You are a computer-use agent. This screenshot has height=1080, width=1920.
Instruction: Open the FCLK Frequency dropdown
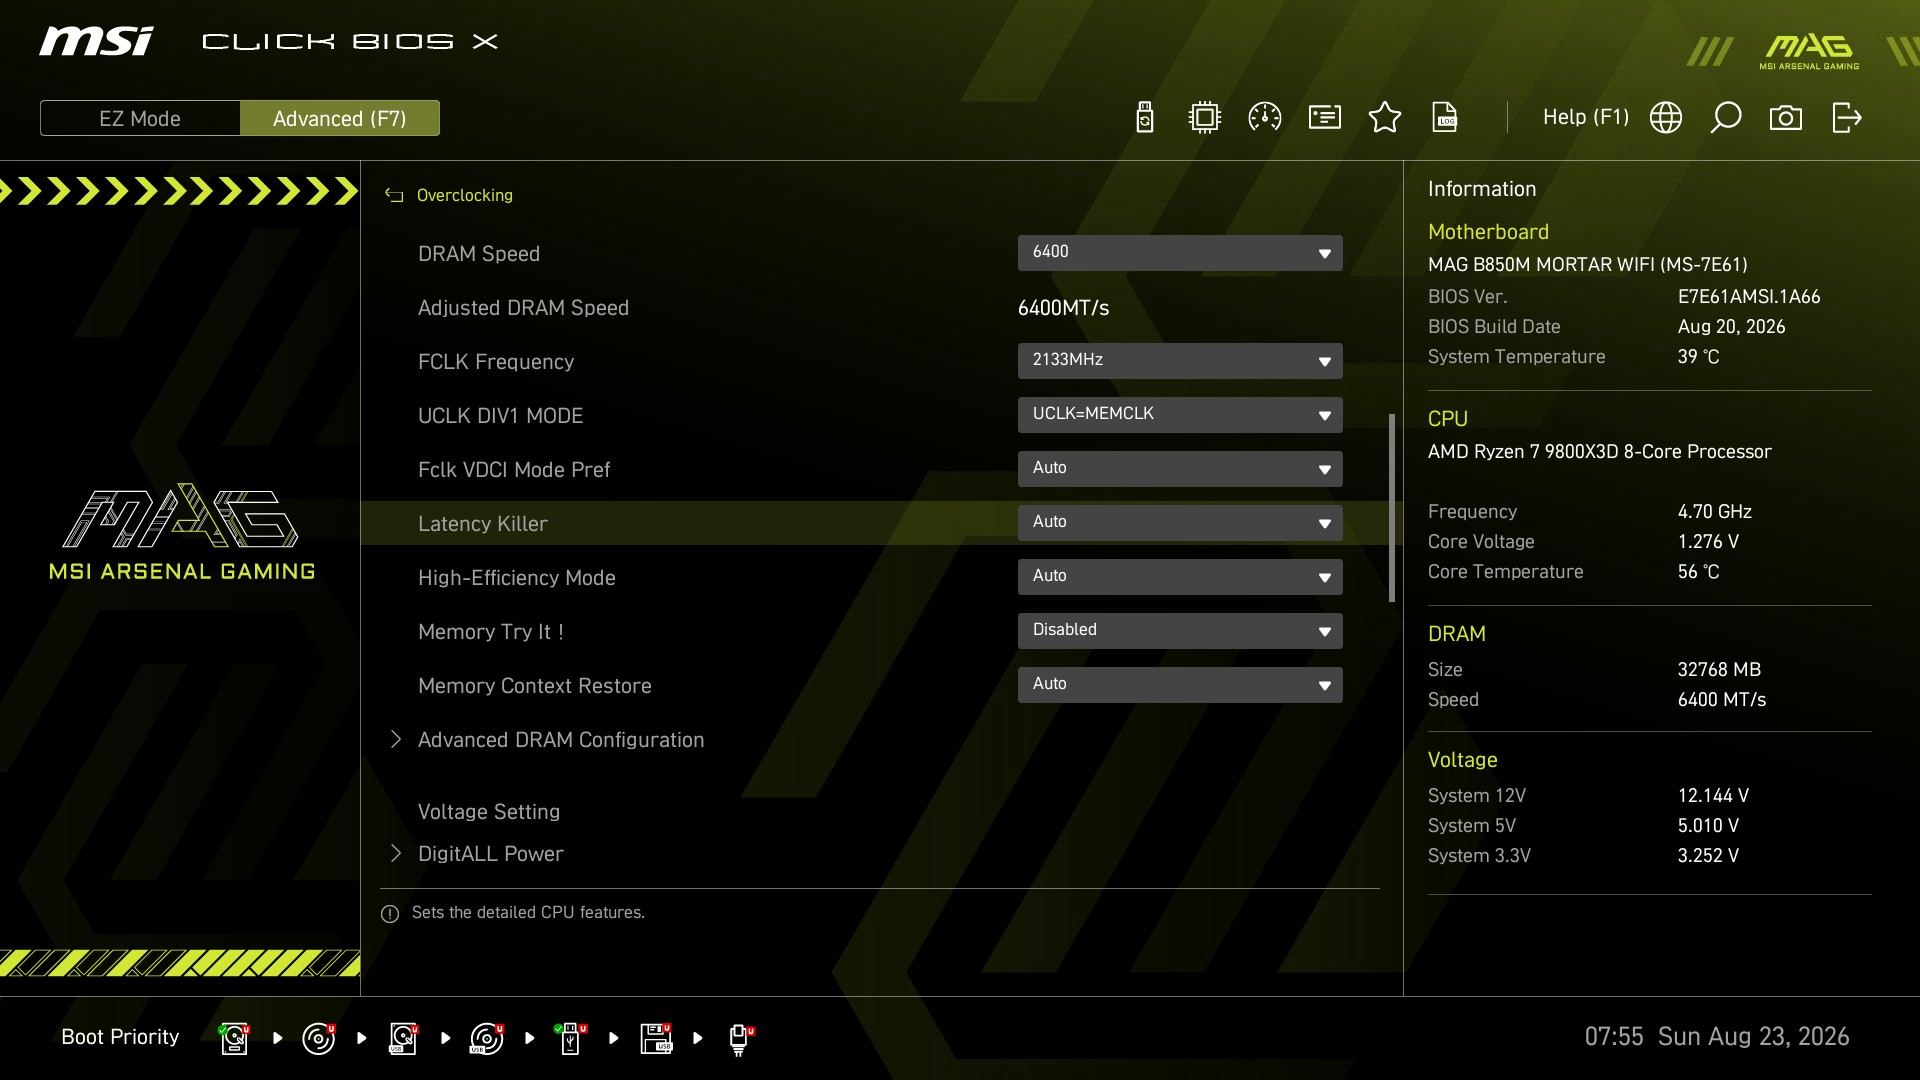1180,361
